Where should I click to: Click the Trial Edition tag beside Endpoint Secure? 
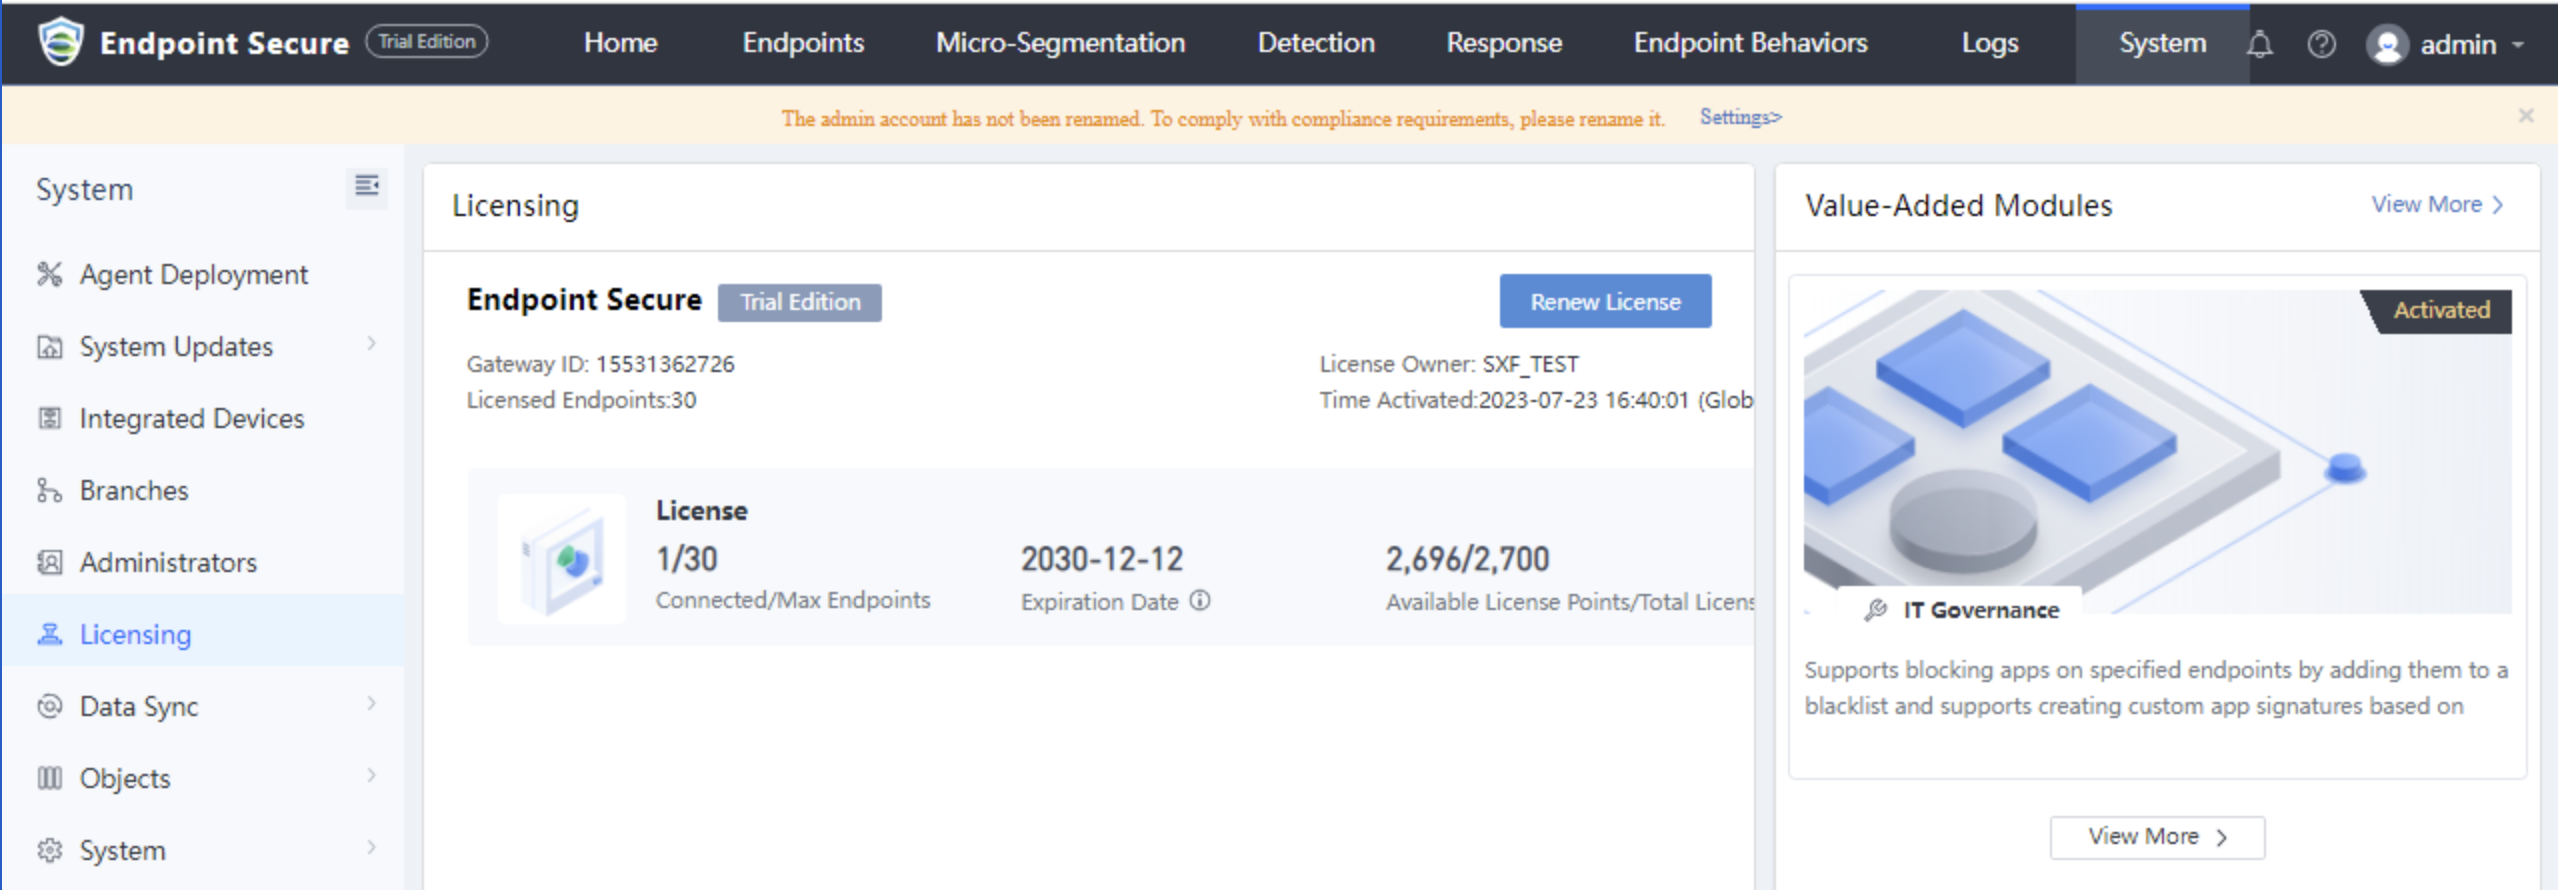pos(800,302)
